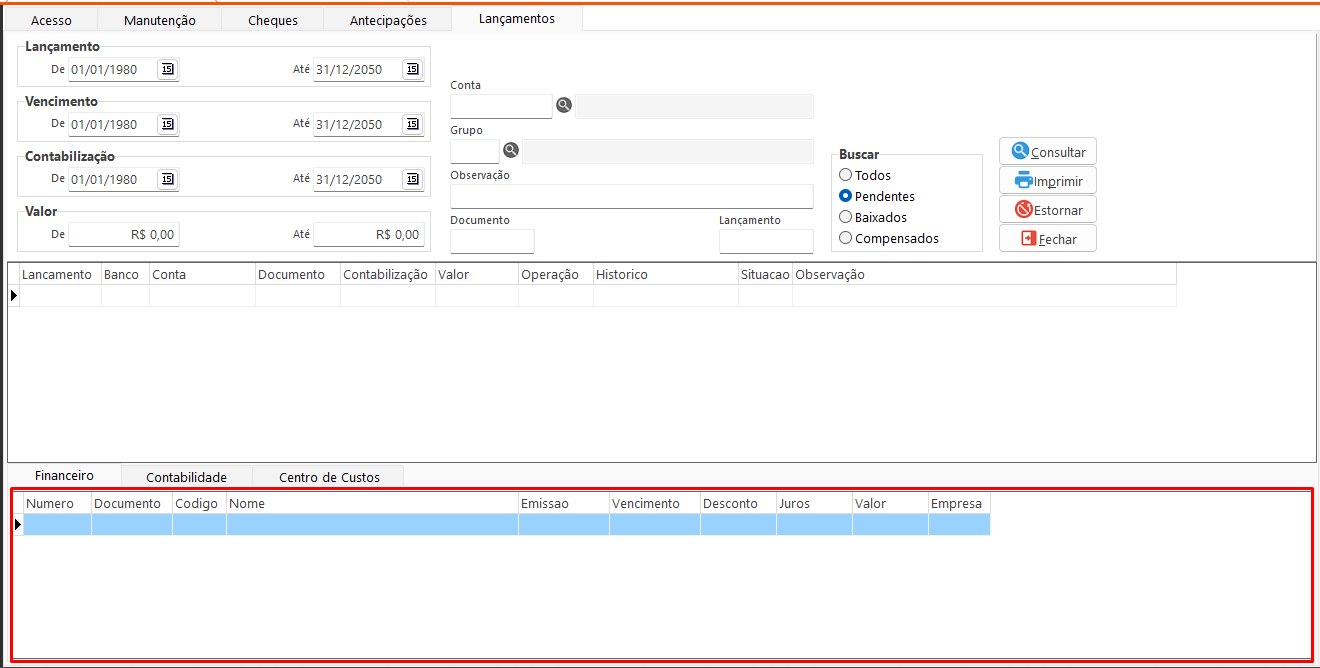Image resolution: width=1320 pixels, height=668 pixels.
Task: Choose the Pendentes search filter
Action: pyautogui.click(x=846, y=197)
